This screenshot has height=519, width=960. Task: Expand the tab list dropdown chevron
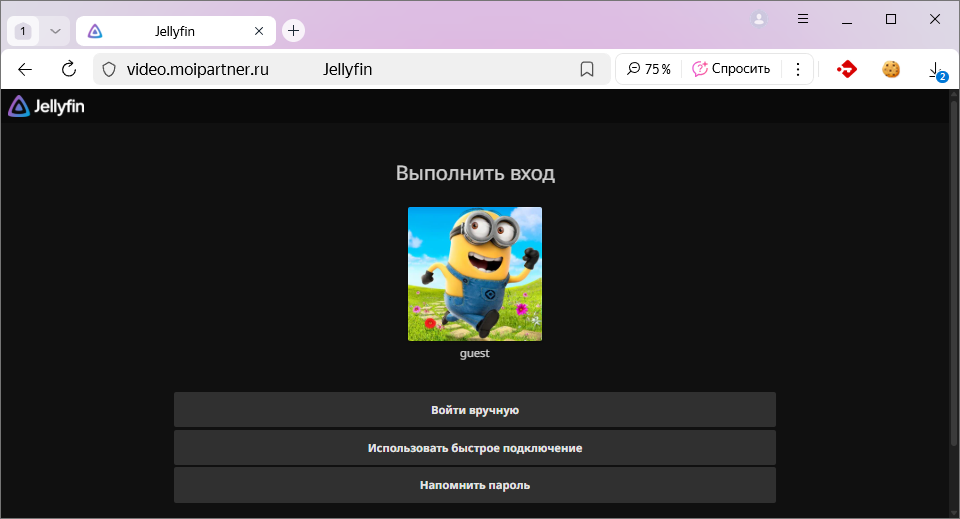click(55, 31)
